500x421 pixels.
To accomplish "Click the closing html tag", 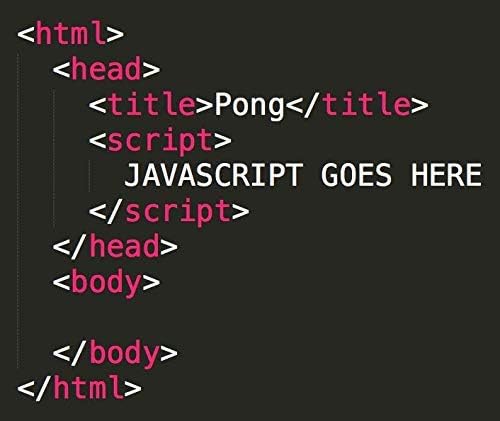I will pyautogui.click(x=79, y=387).
